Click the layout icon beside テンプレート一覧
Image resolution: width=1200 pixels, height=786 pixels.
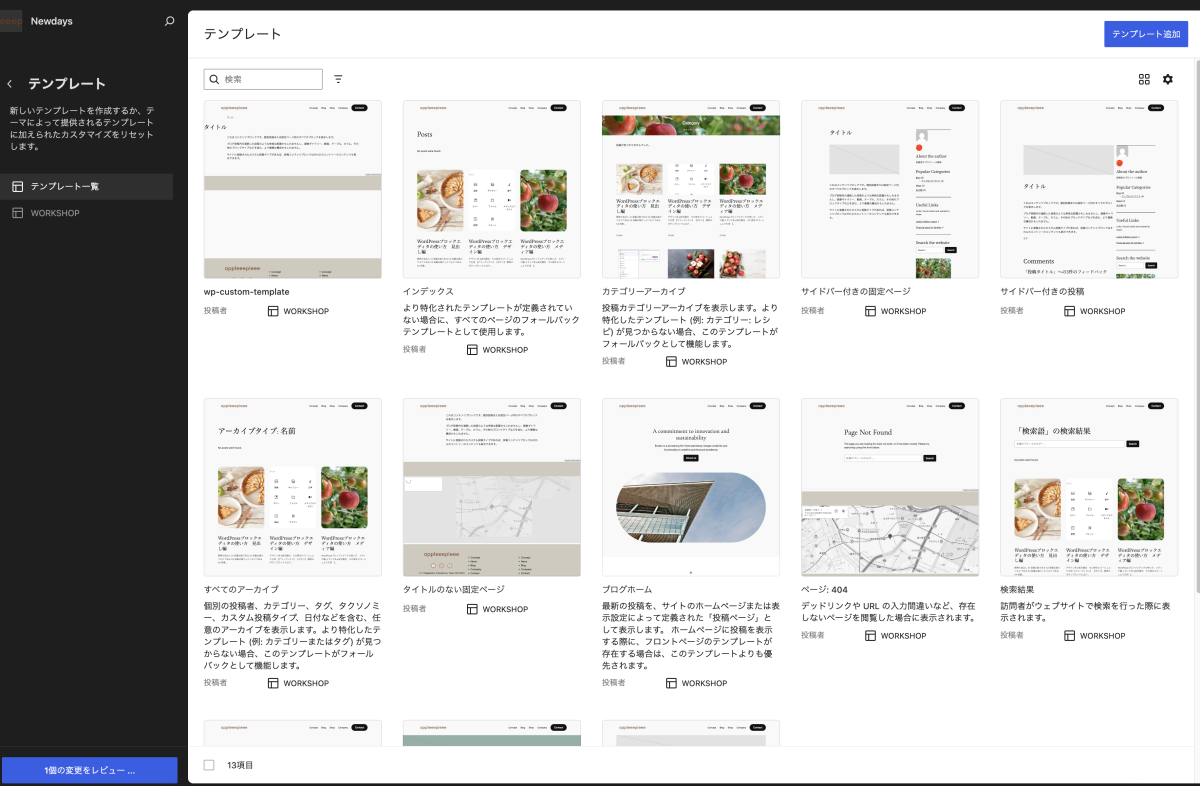[x=17, y=186]
